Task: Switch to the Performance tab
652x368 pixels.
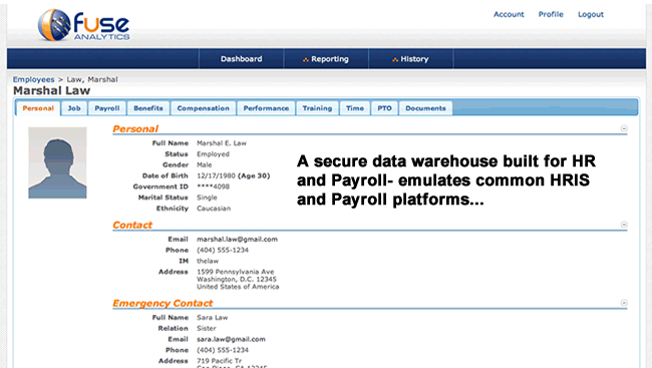Action: click(x=266, y=108)
